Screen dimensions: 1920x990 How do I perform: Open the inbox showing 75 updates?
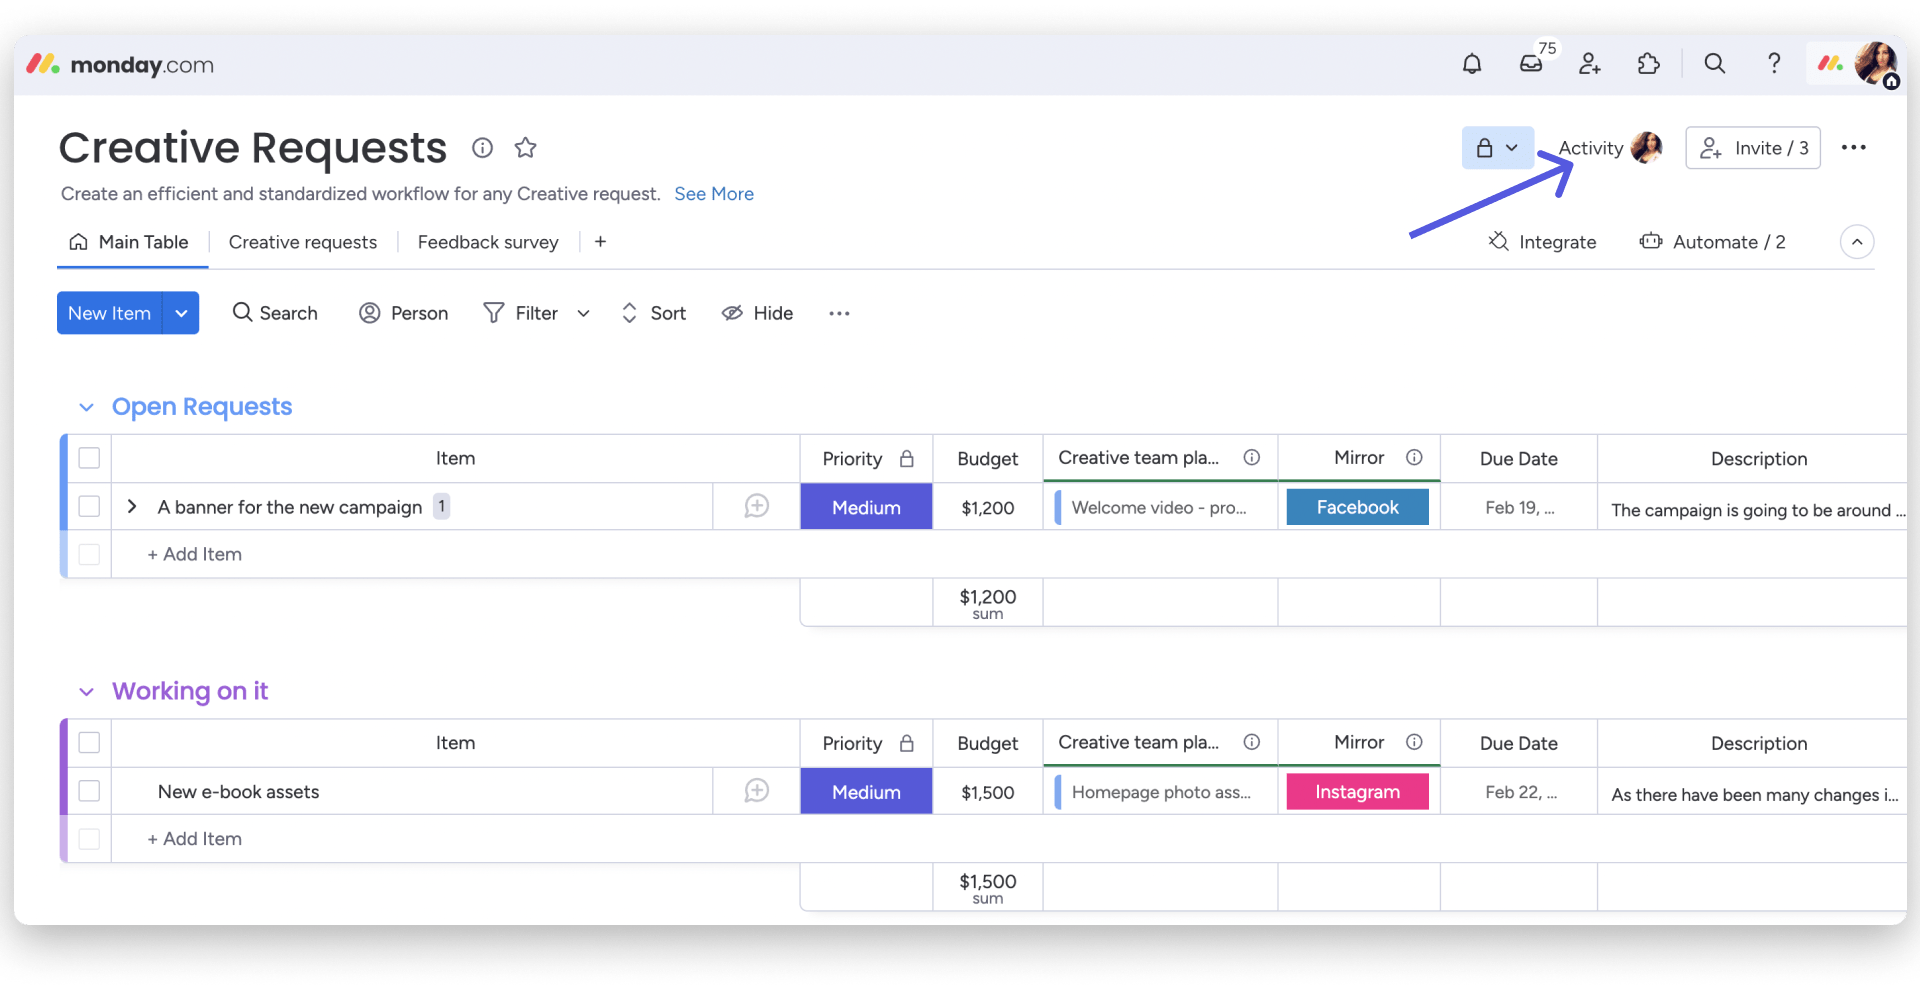[1530, 63]
